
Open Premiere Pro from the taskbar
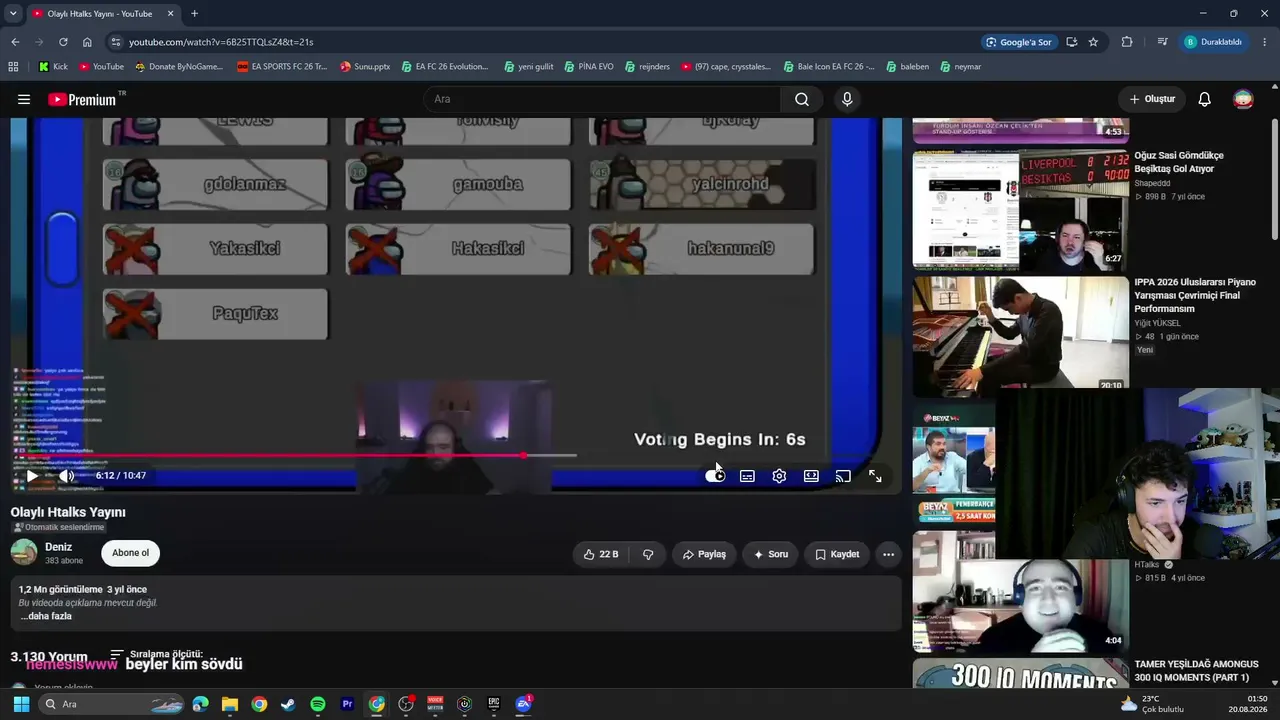(347, 704)
